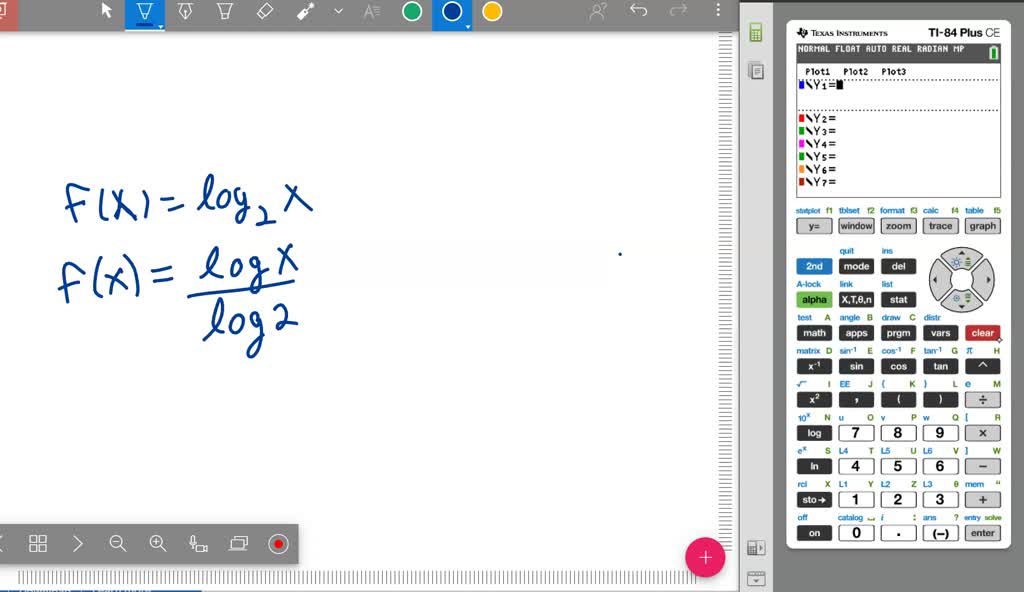Advance slides with the right arrow icon
Viewport: 1024px width, 592px height.
[78, 543]
